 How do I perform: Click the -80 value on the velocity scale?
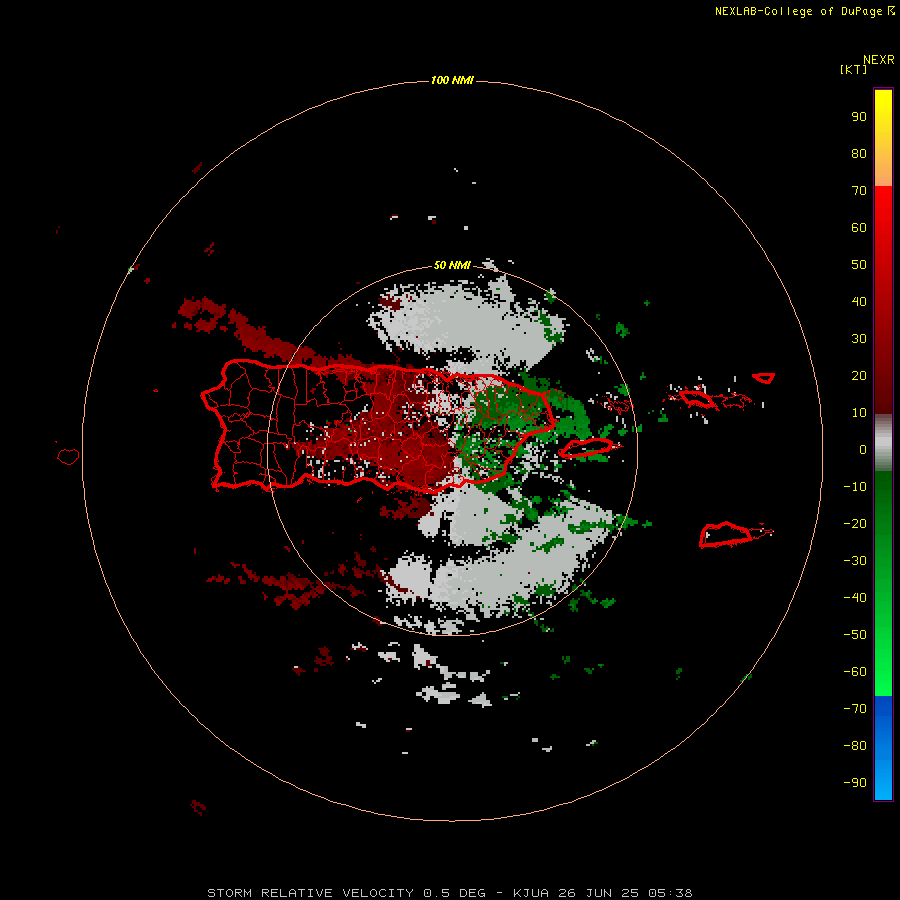(x=855, y=746)
